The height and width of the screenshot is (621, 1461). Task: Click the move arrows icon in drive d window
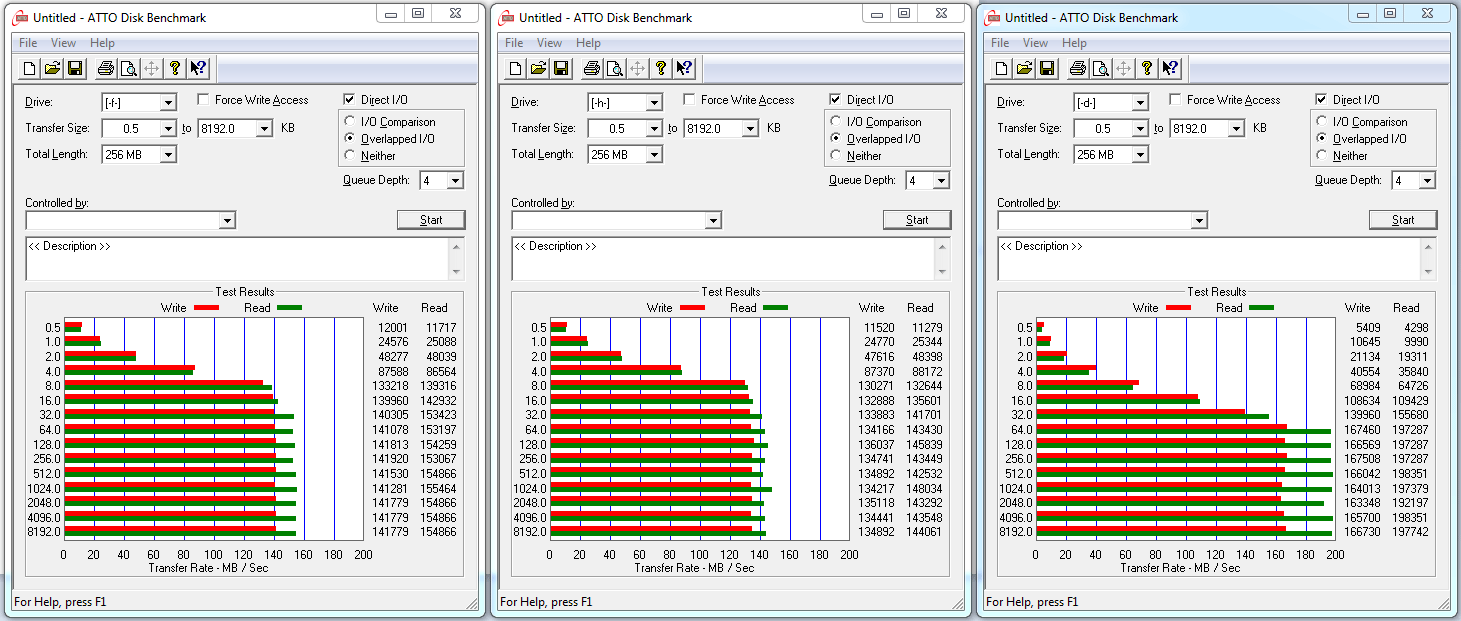coord(1124,68)
